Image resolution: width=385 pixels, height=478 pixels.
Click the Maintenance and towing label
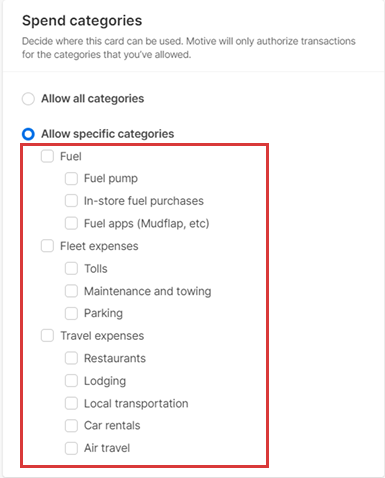coord(148,291)
